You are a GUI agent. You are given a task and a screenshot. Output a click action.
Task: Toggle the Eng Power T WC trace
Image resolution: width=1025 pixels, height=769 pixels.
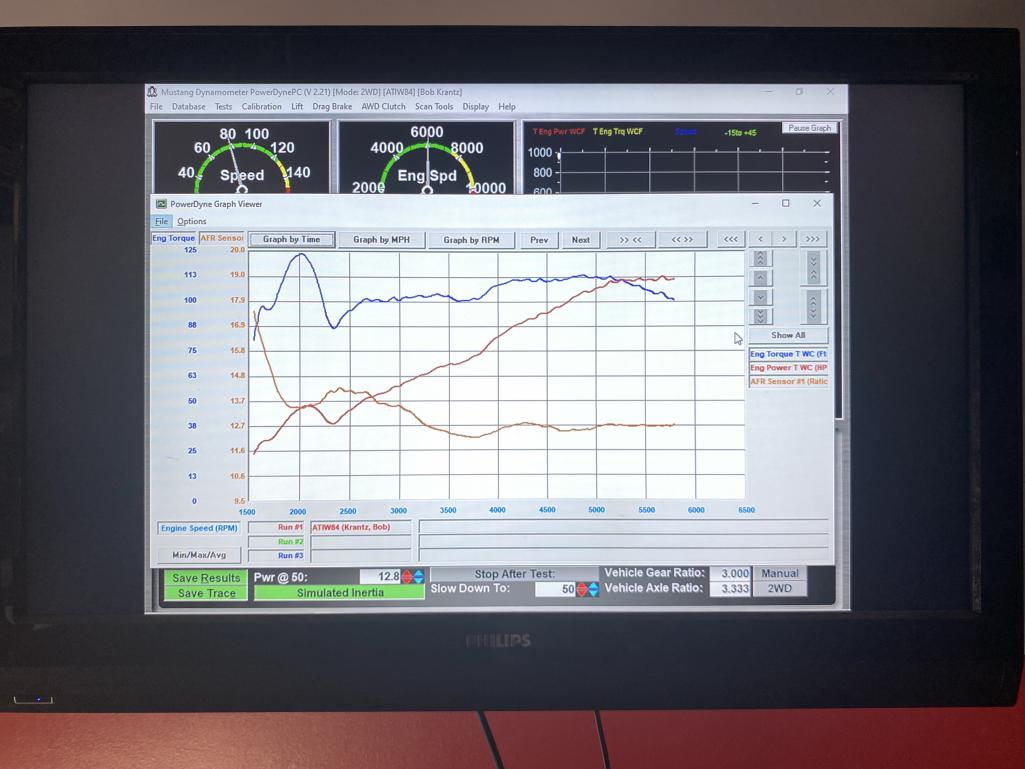[788, 368]
